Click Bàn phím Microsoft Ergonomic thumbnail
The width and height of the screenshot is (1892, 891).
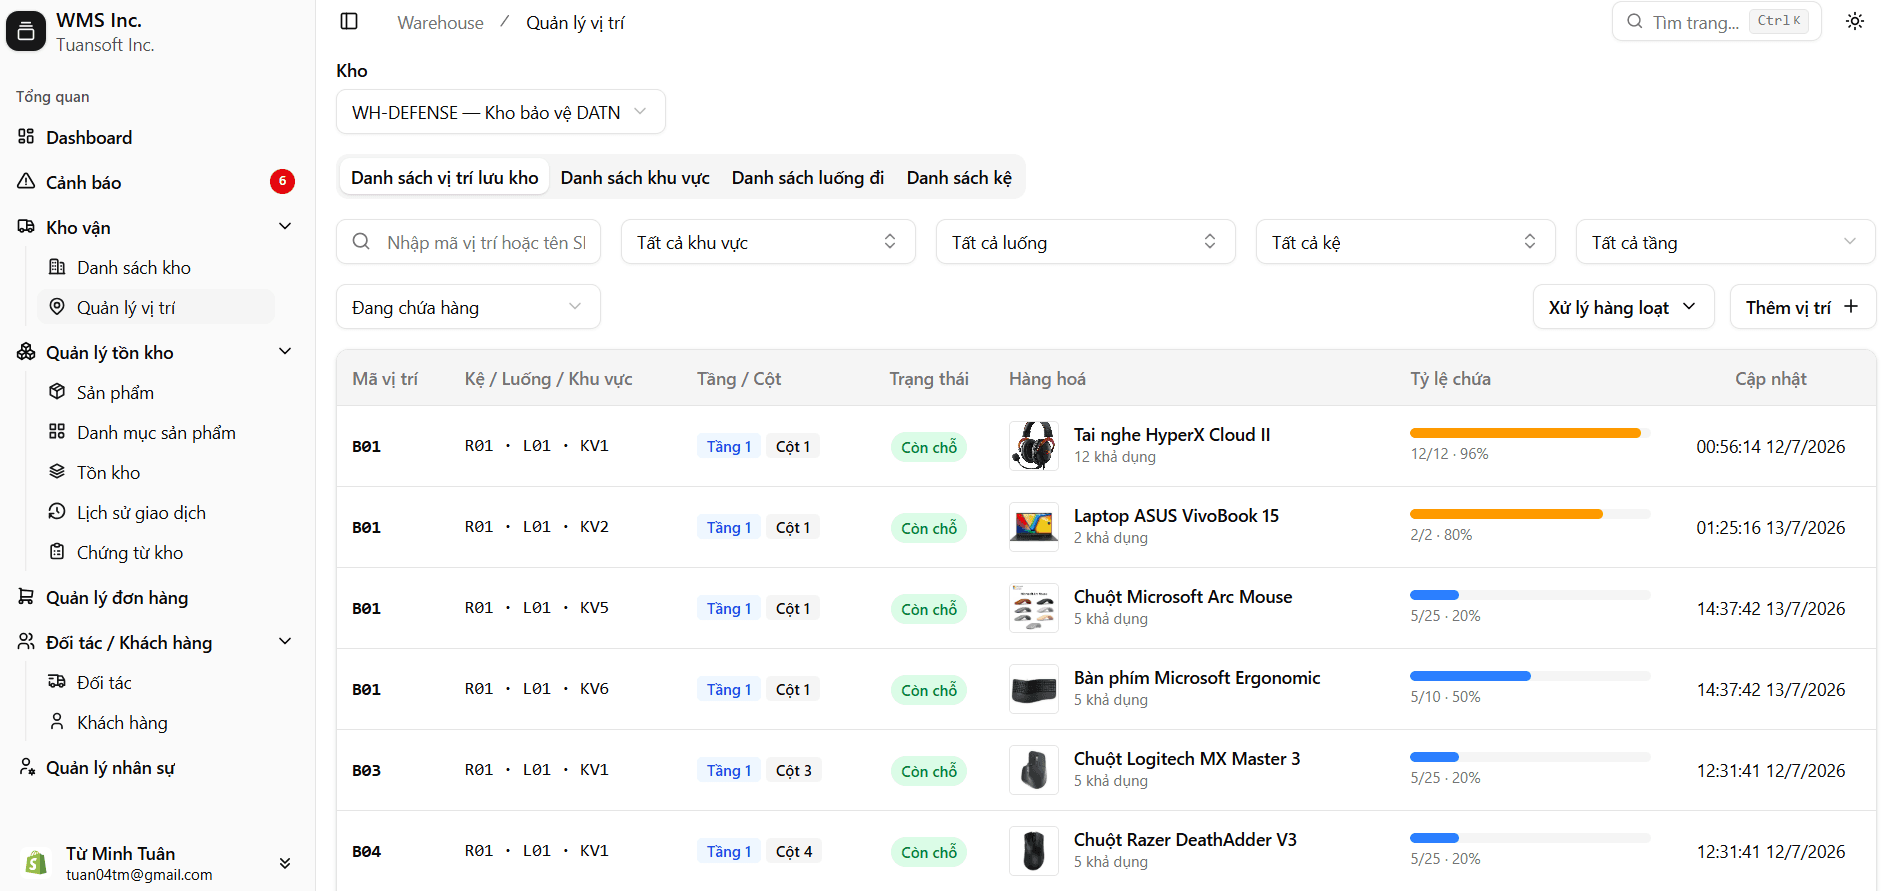pos(1034,689)
